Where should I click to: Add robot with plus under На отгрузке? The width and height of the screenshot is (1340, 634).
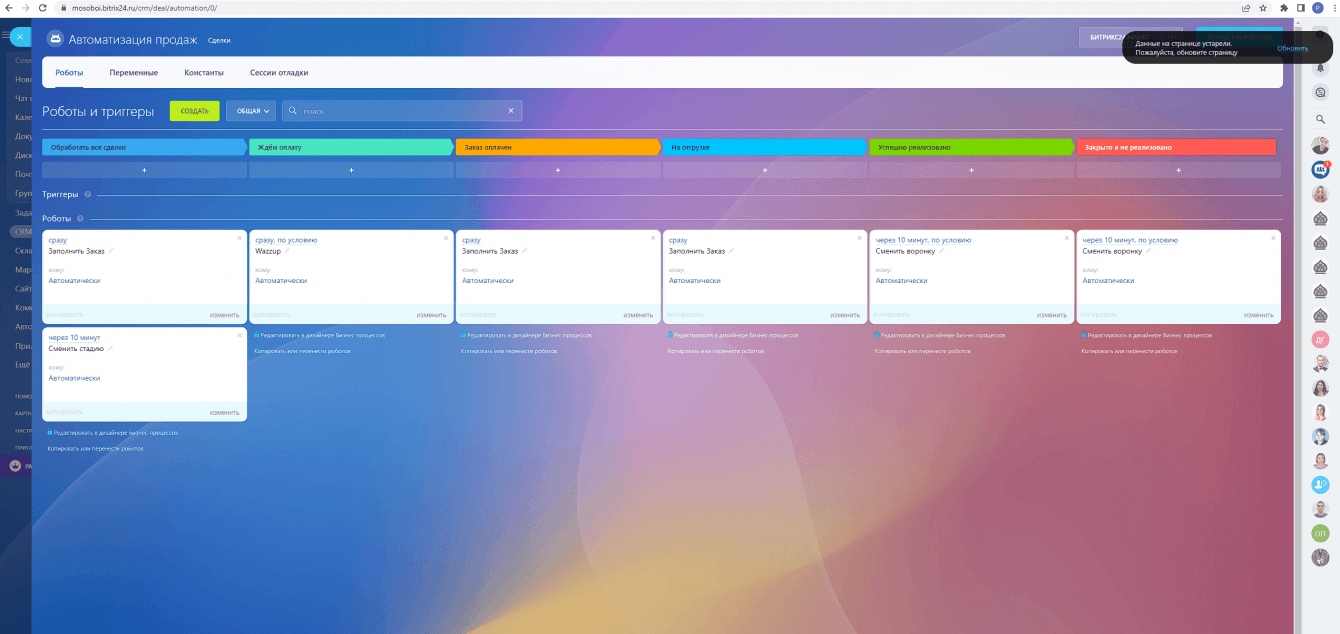pos(765,171)
